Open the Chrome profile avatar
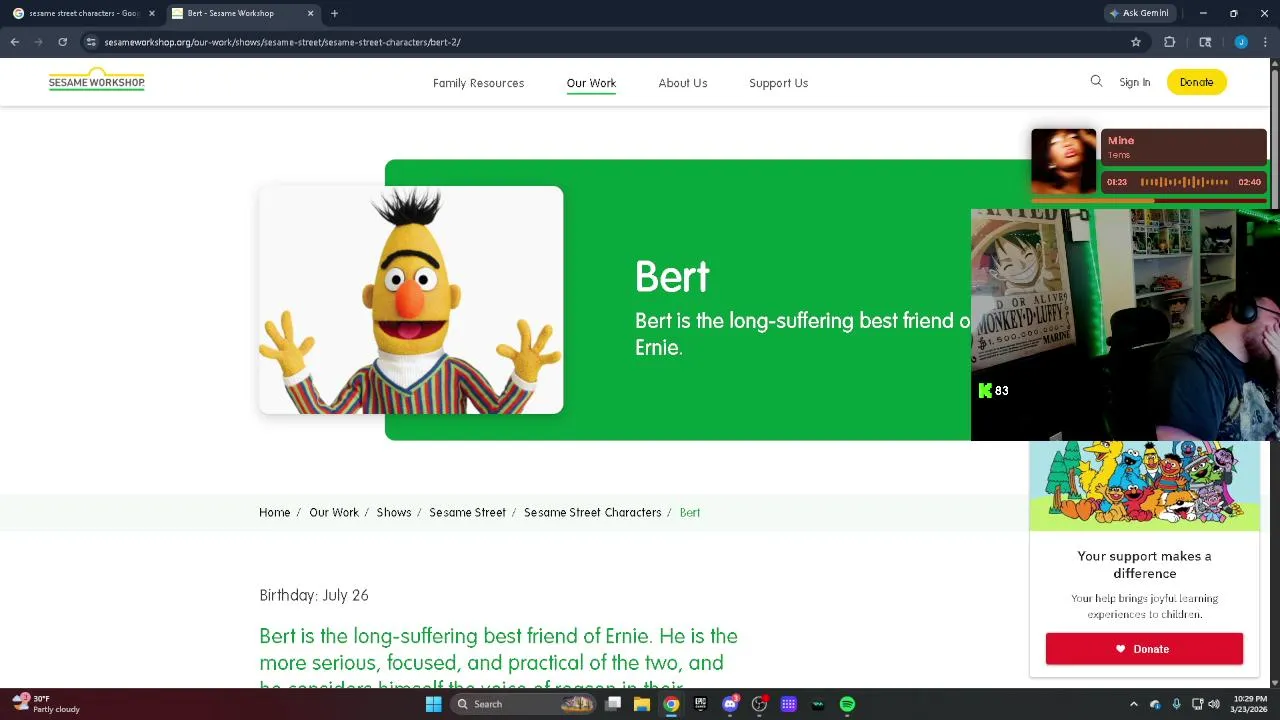Image resolution: width=1280 pixels, height=720 pixels. click(x=1241, y=42)
